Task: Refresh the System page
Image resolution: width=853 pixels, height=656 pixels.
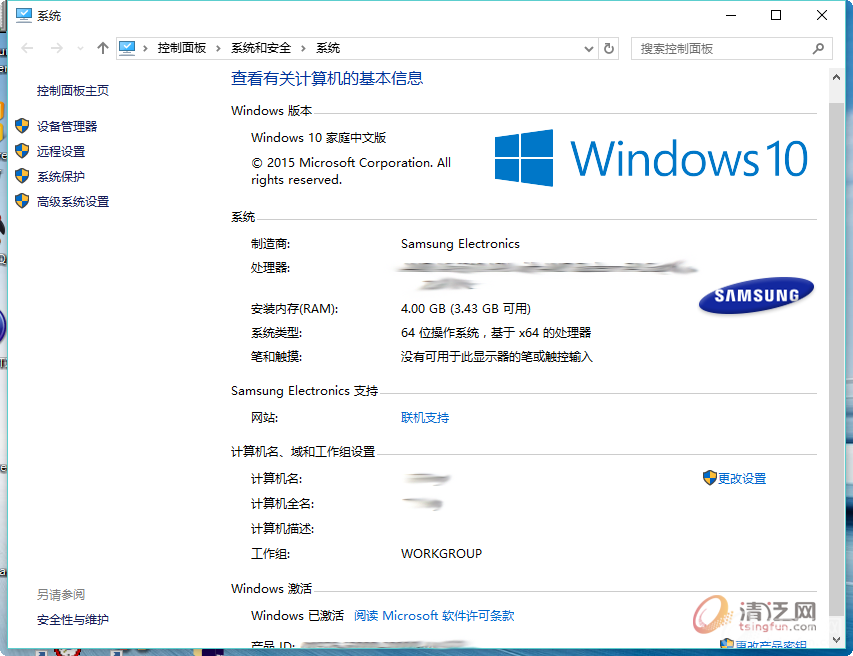Action: point(609,48)
